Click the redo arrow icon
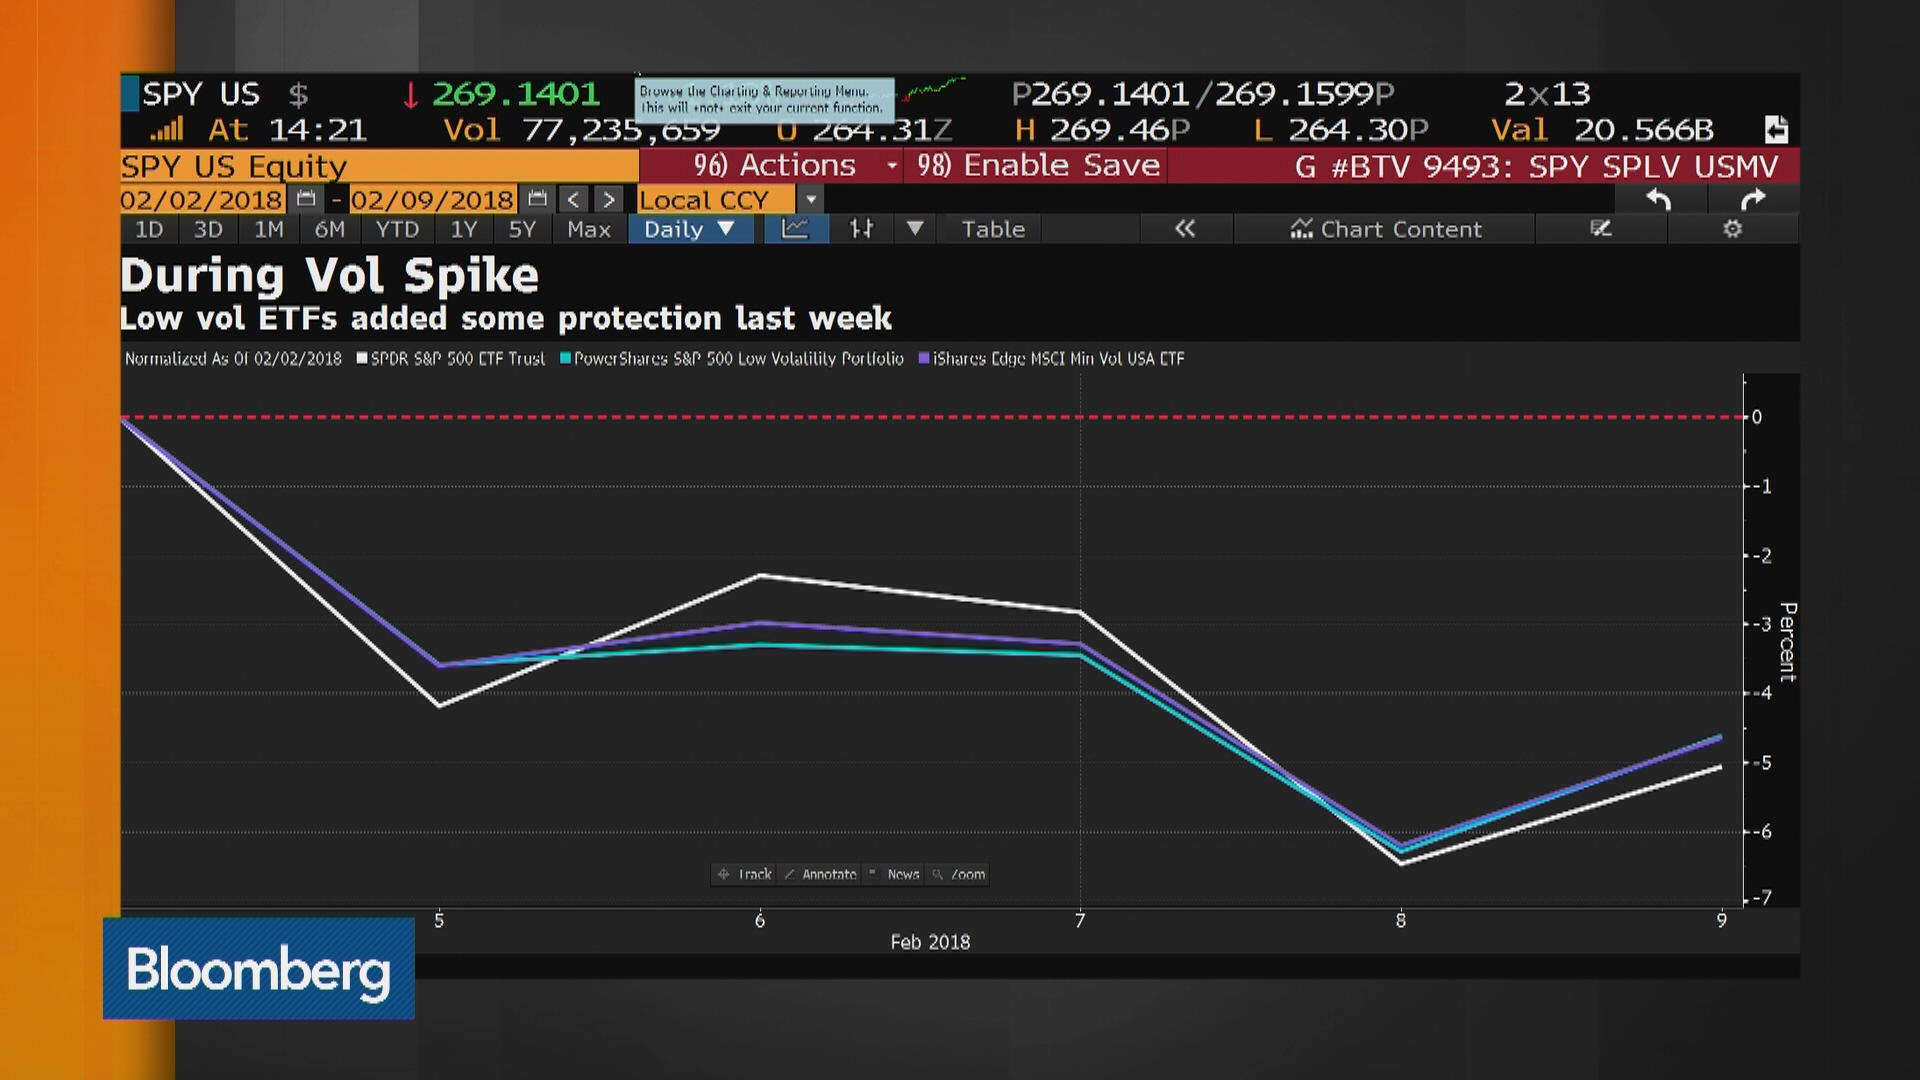This screenshot has width=1920, height=1080. pyautogui.click(x=1755, y=199)
